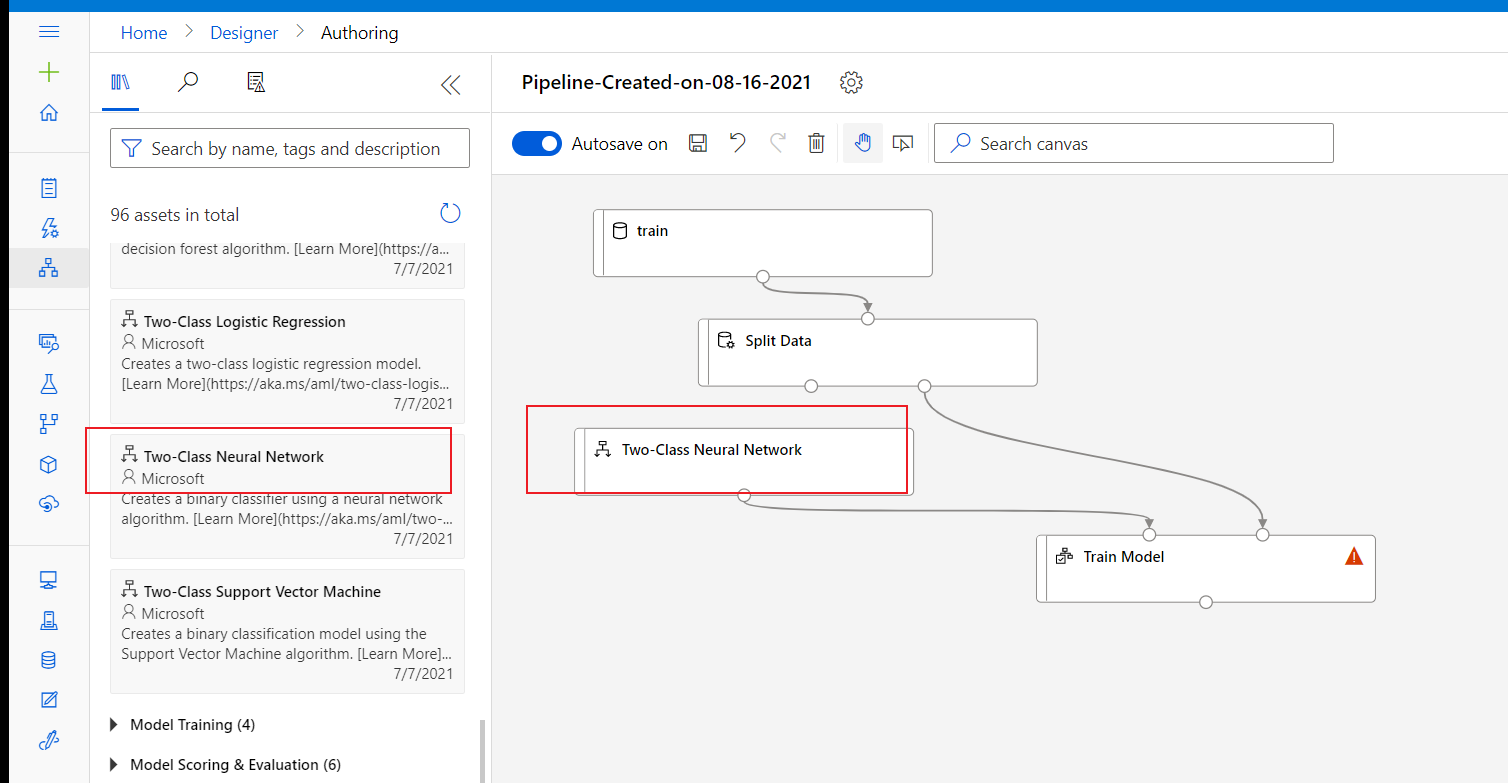Open the sidebar icon below Compute monitor
Image resolution: width=1508 pixels, height=783 pixels.
[49, 620]
